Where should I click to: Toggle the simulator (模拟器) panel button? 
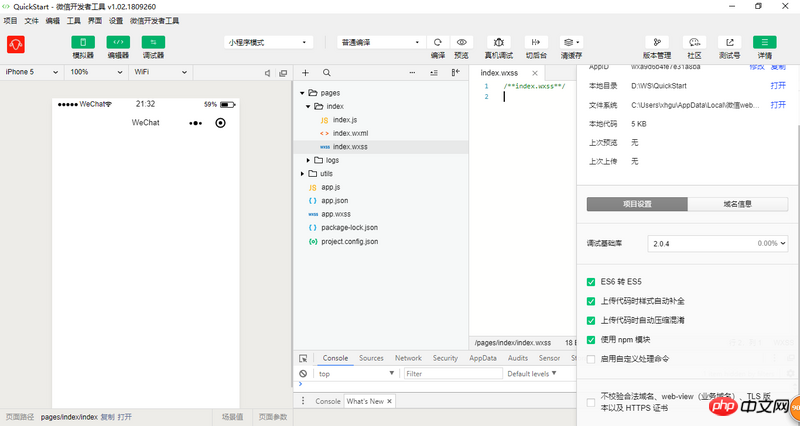click(83, 42)
